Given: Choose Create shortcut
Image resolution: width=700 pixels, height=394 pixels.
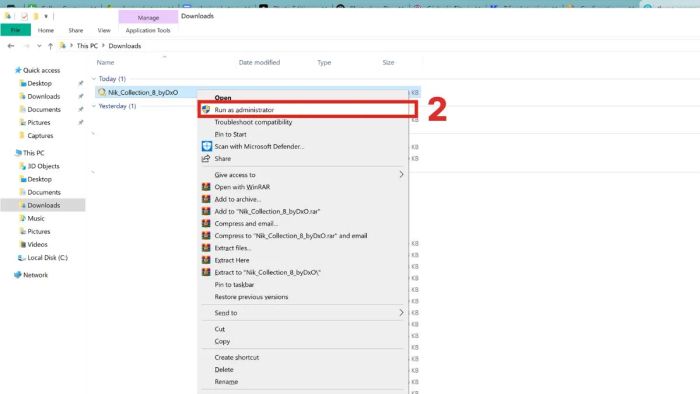Looking at the screenshot, I should 303,357.
